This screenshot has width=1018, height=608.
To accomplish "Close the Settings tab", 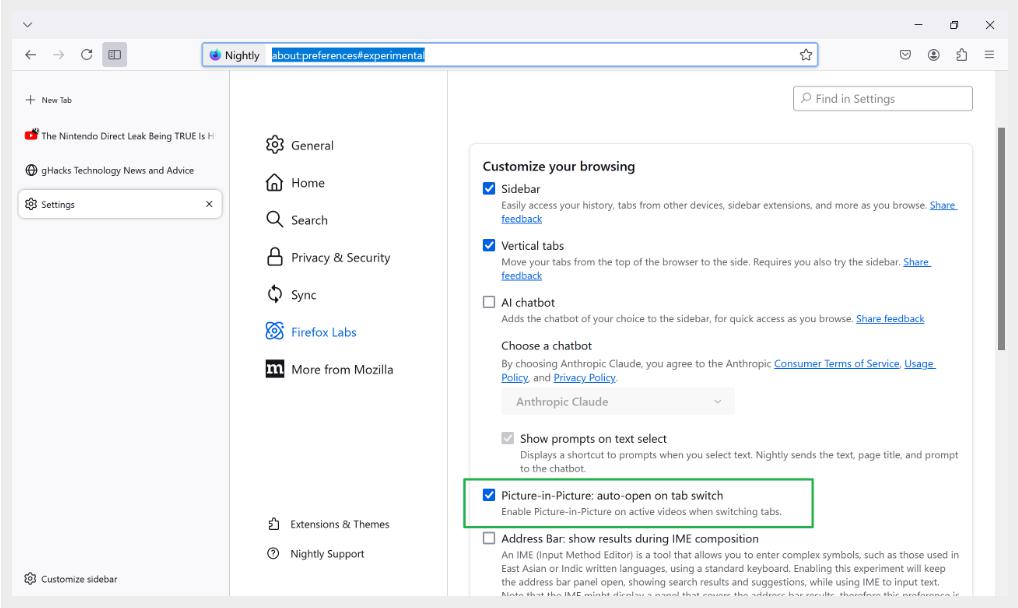I will coord(208,204).
